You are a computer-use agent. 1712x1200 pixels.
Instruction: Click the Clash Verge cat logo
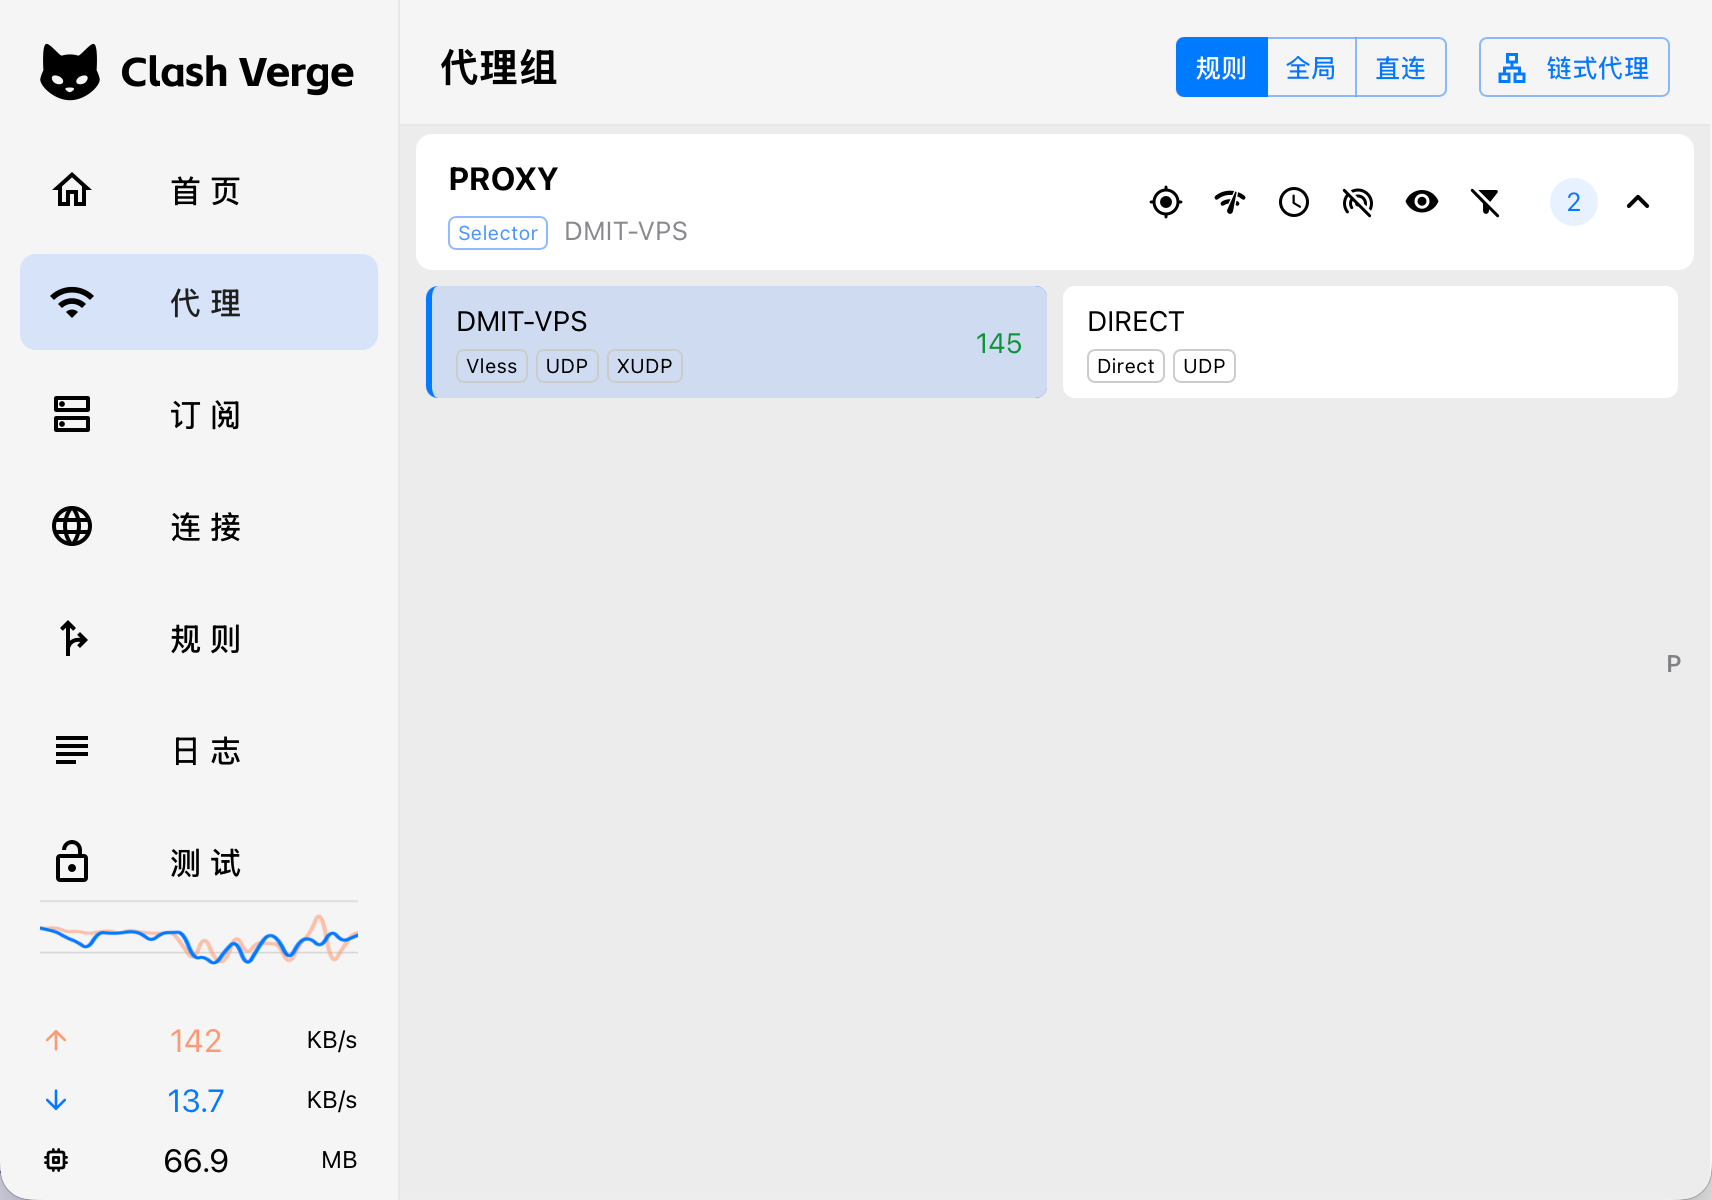70,72
